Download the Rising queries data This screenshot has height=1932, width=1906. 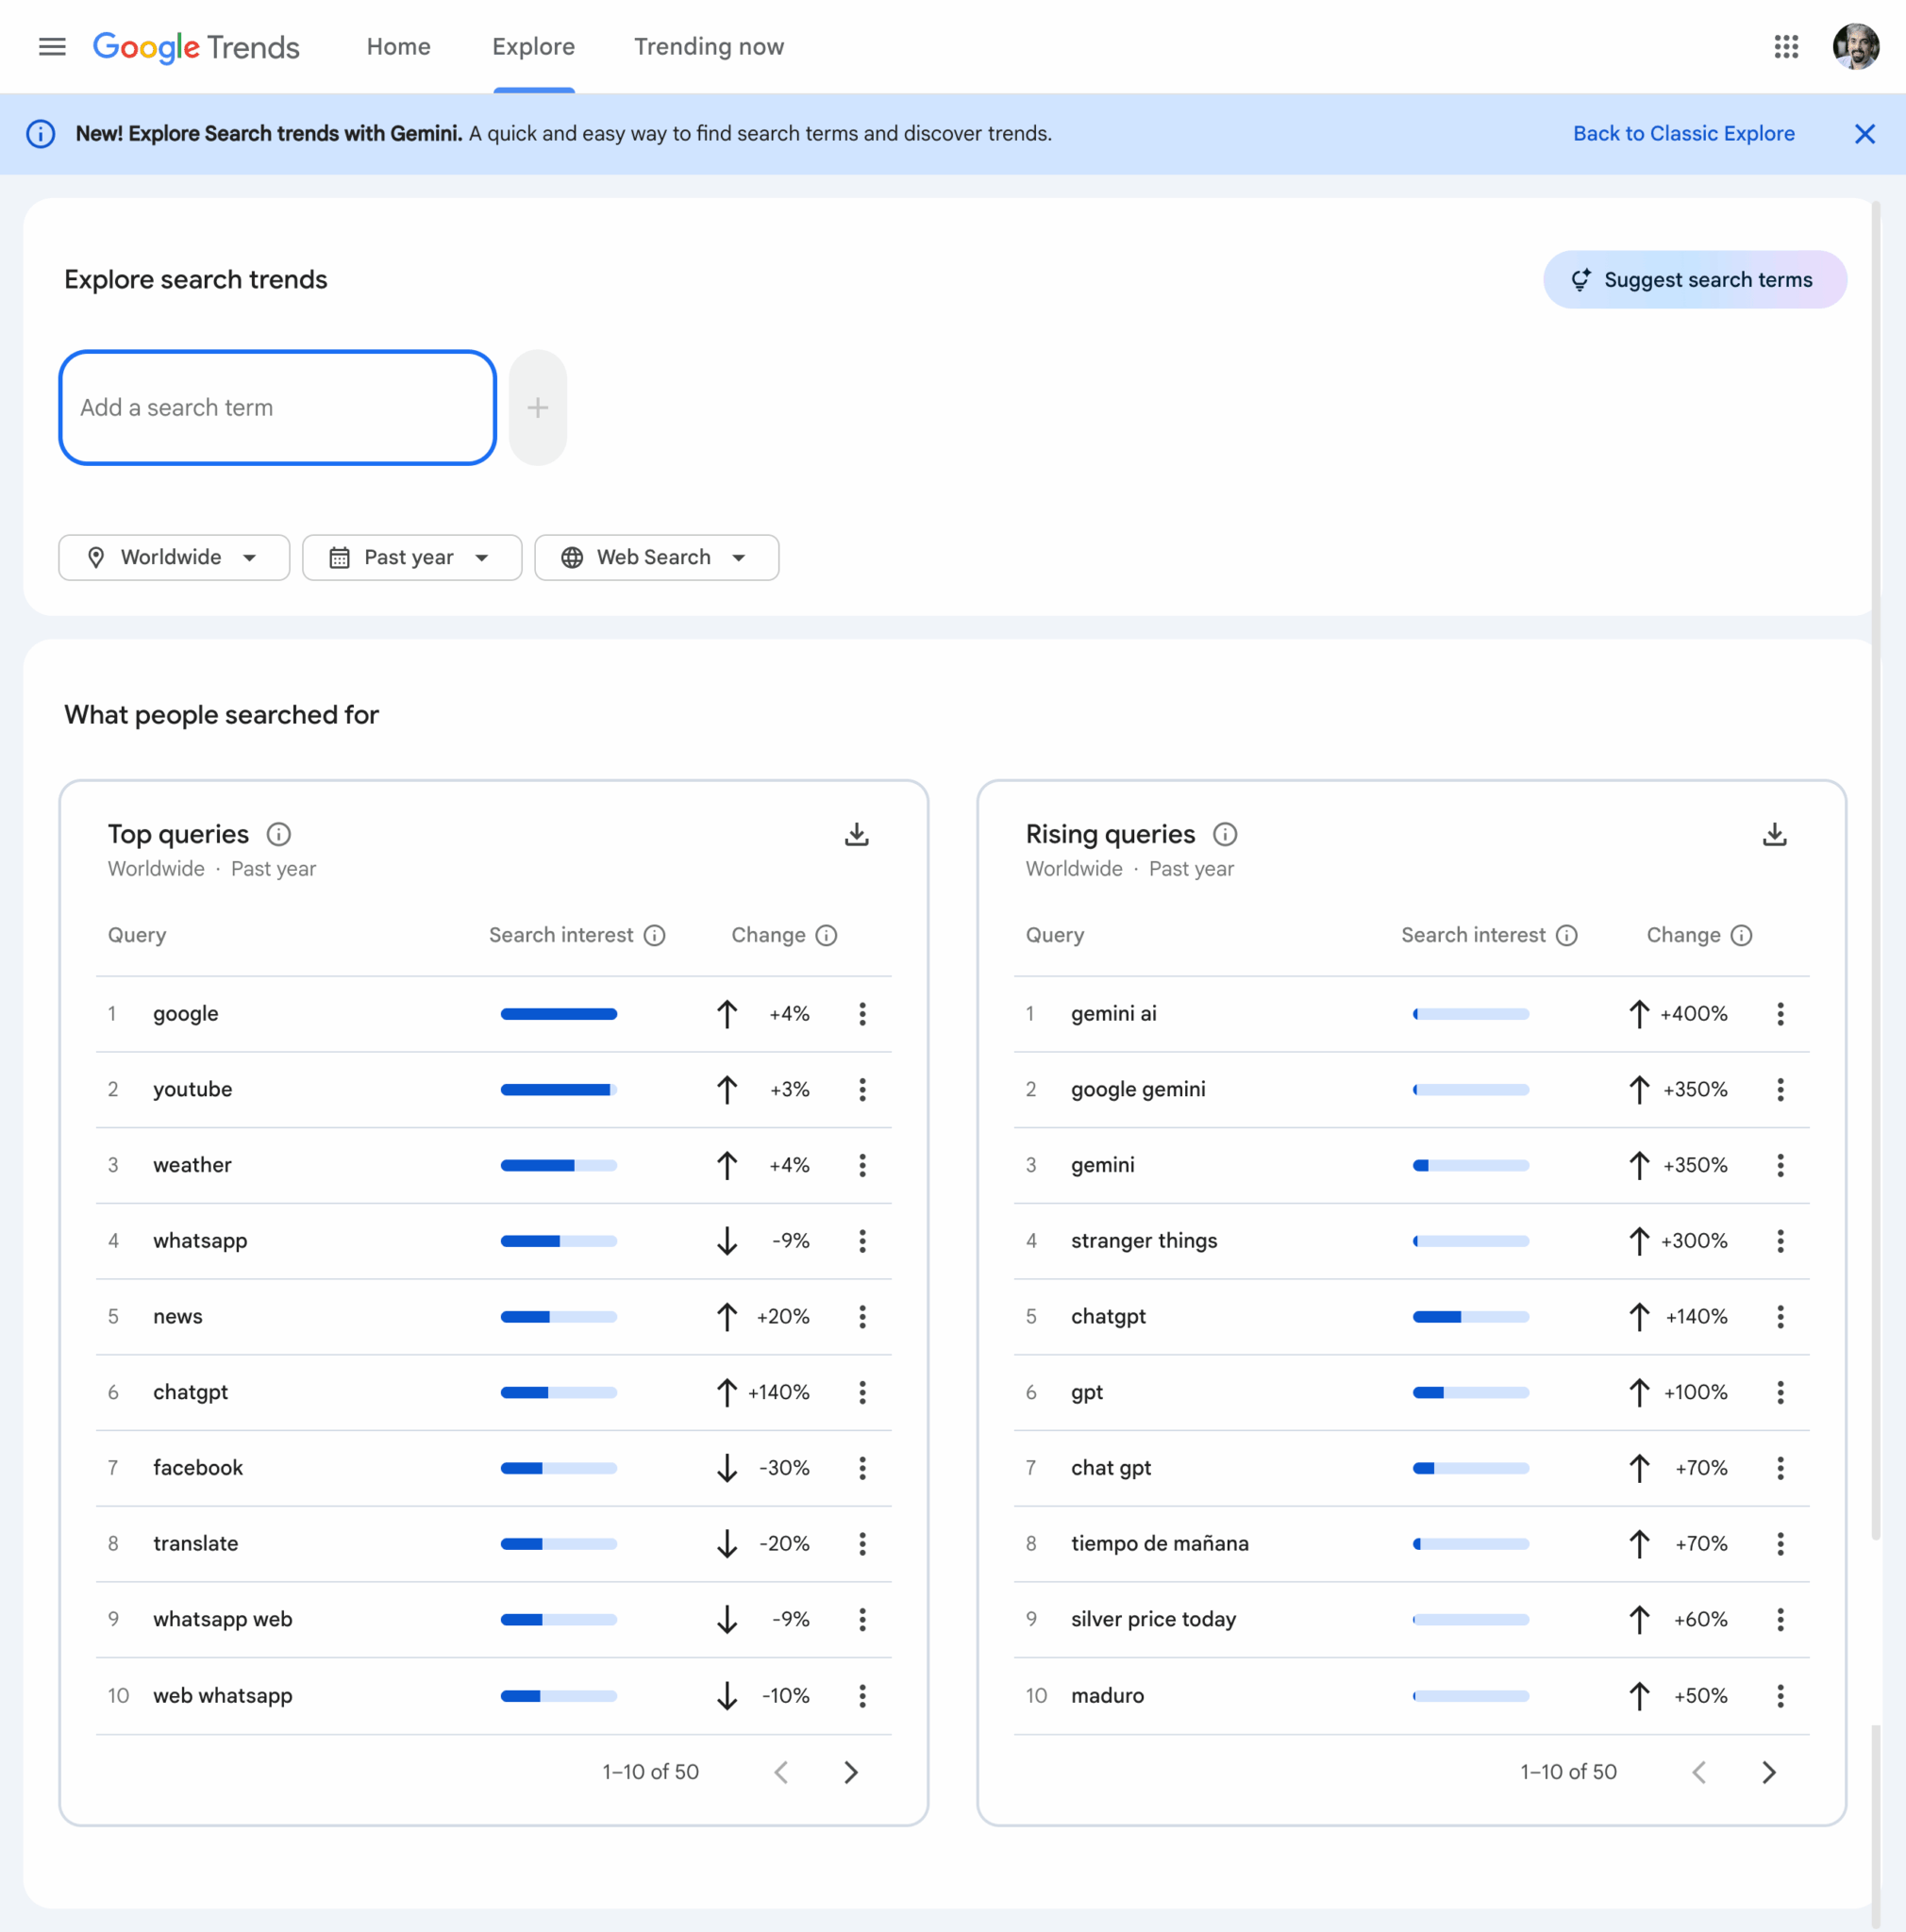(1775, 833)
